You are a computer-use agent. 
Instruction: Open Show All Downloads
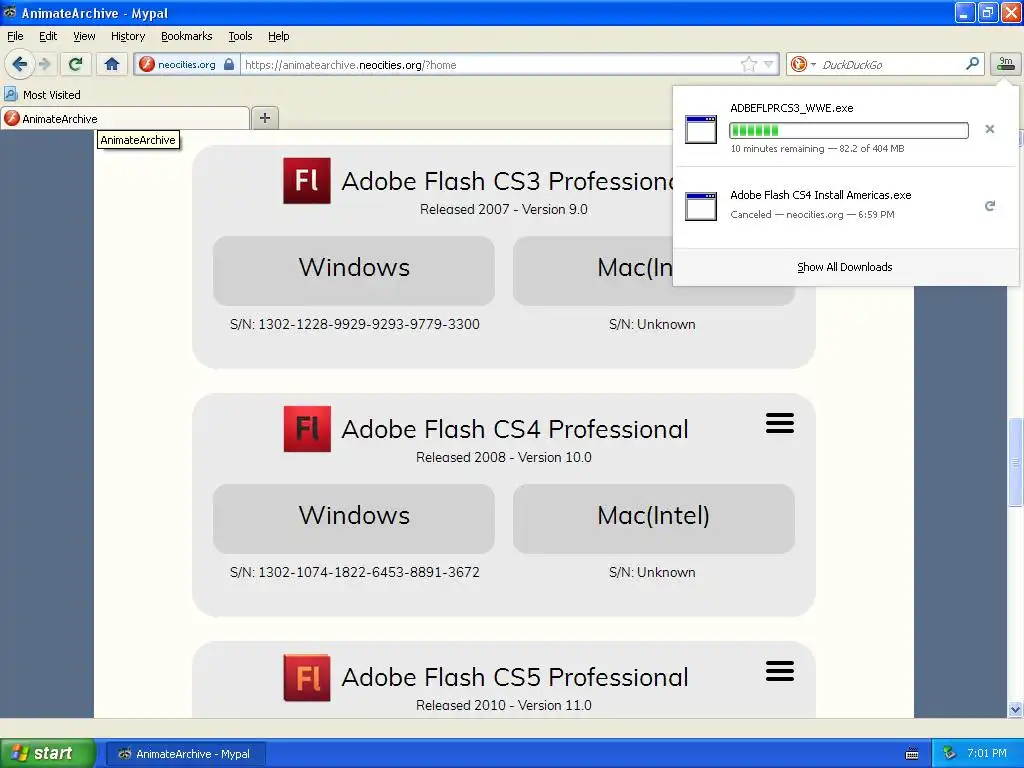click(844, 267)
